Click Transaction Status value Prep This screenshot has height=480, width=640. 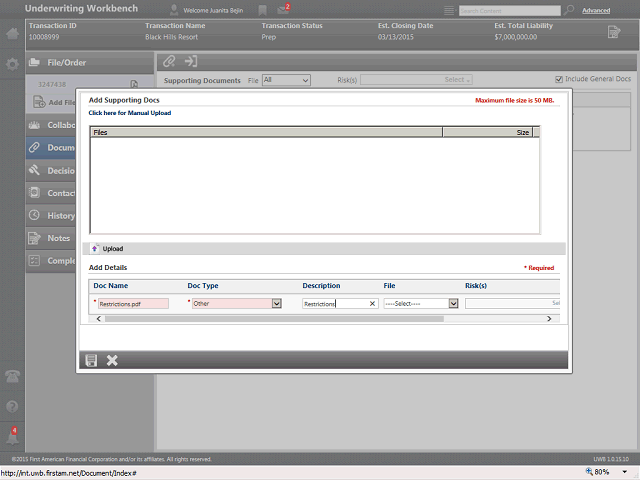pos(269,37)
